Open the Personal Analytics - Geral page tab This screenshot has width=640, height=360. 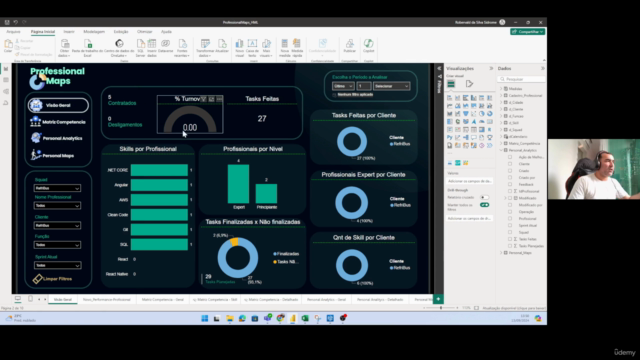click(x=326, y=300)
